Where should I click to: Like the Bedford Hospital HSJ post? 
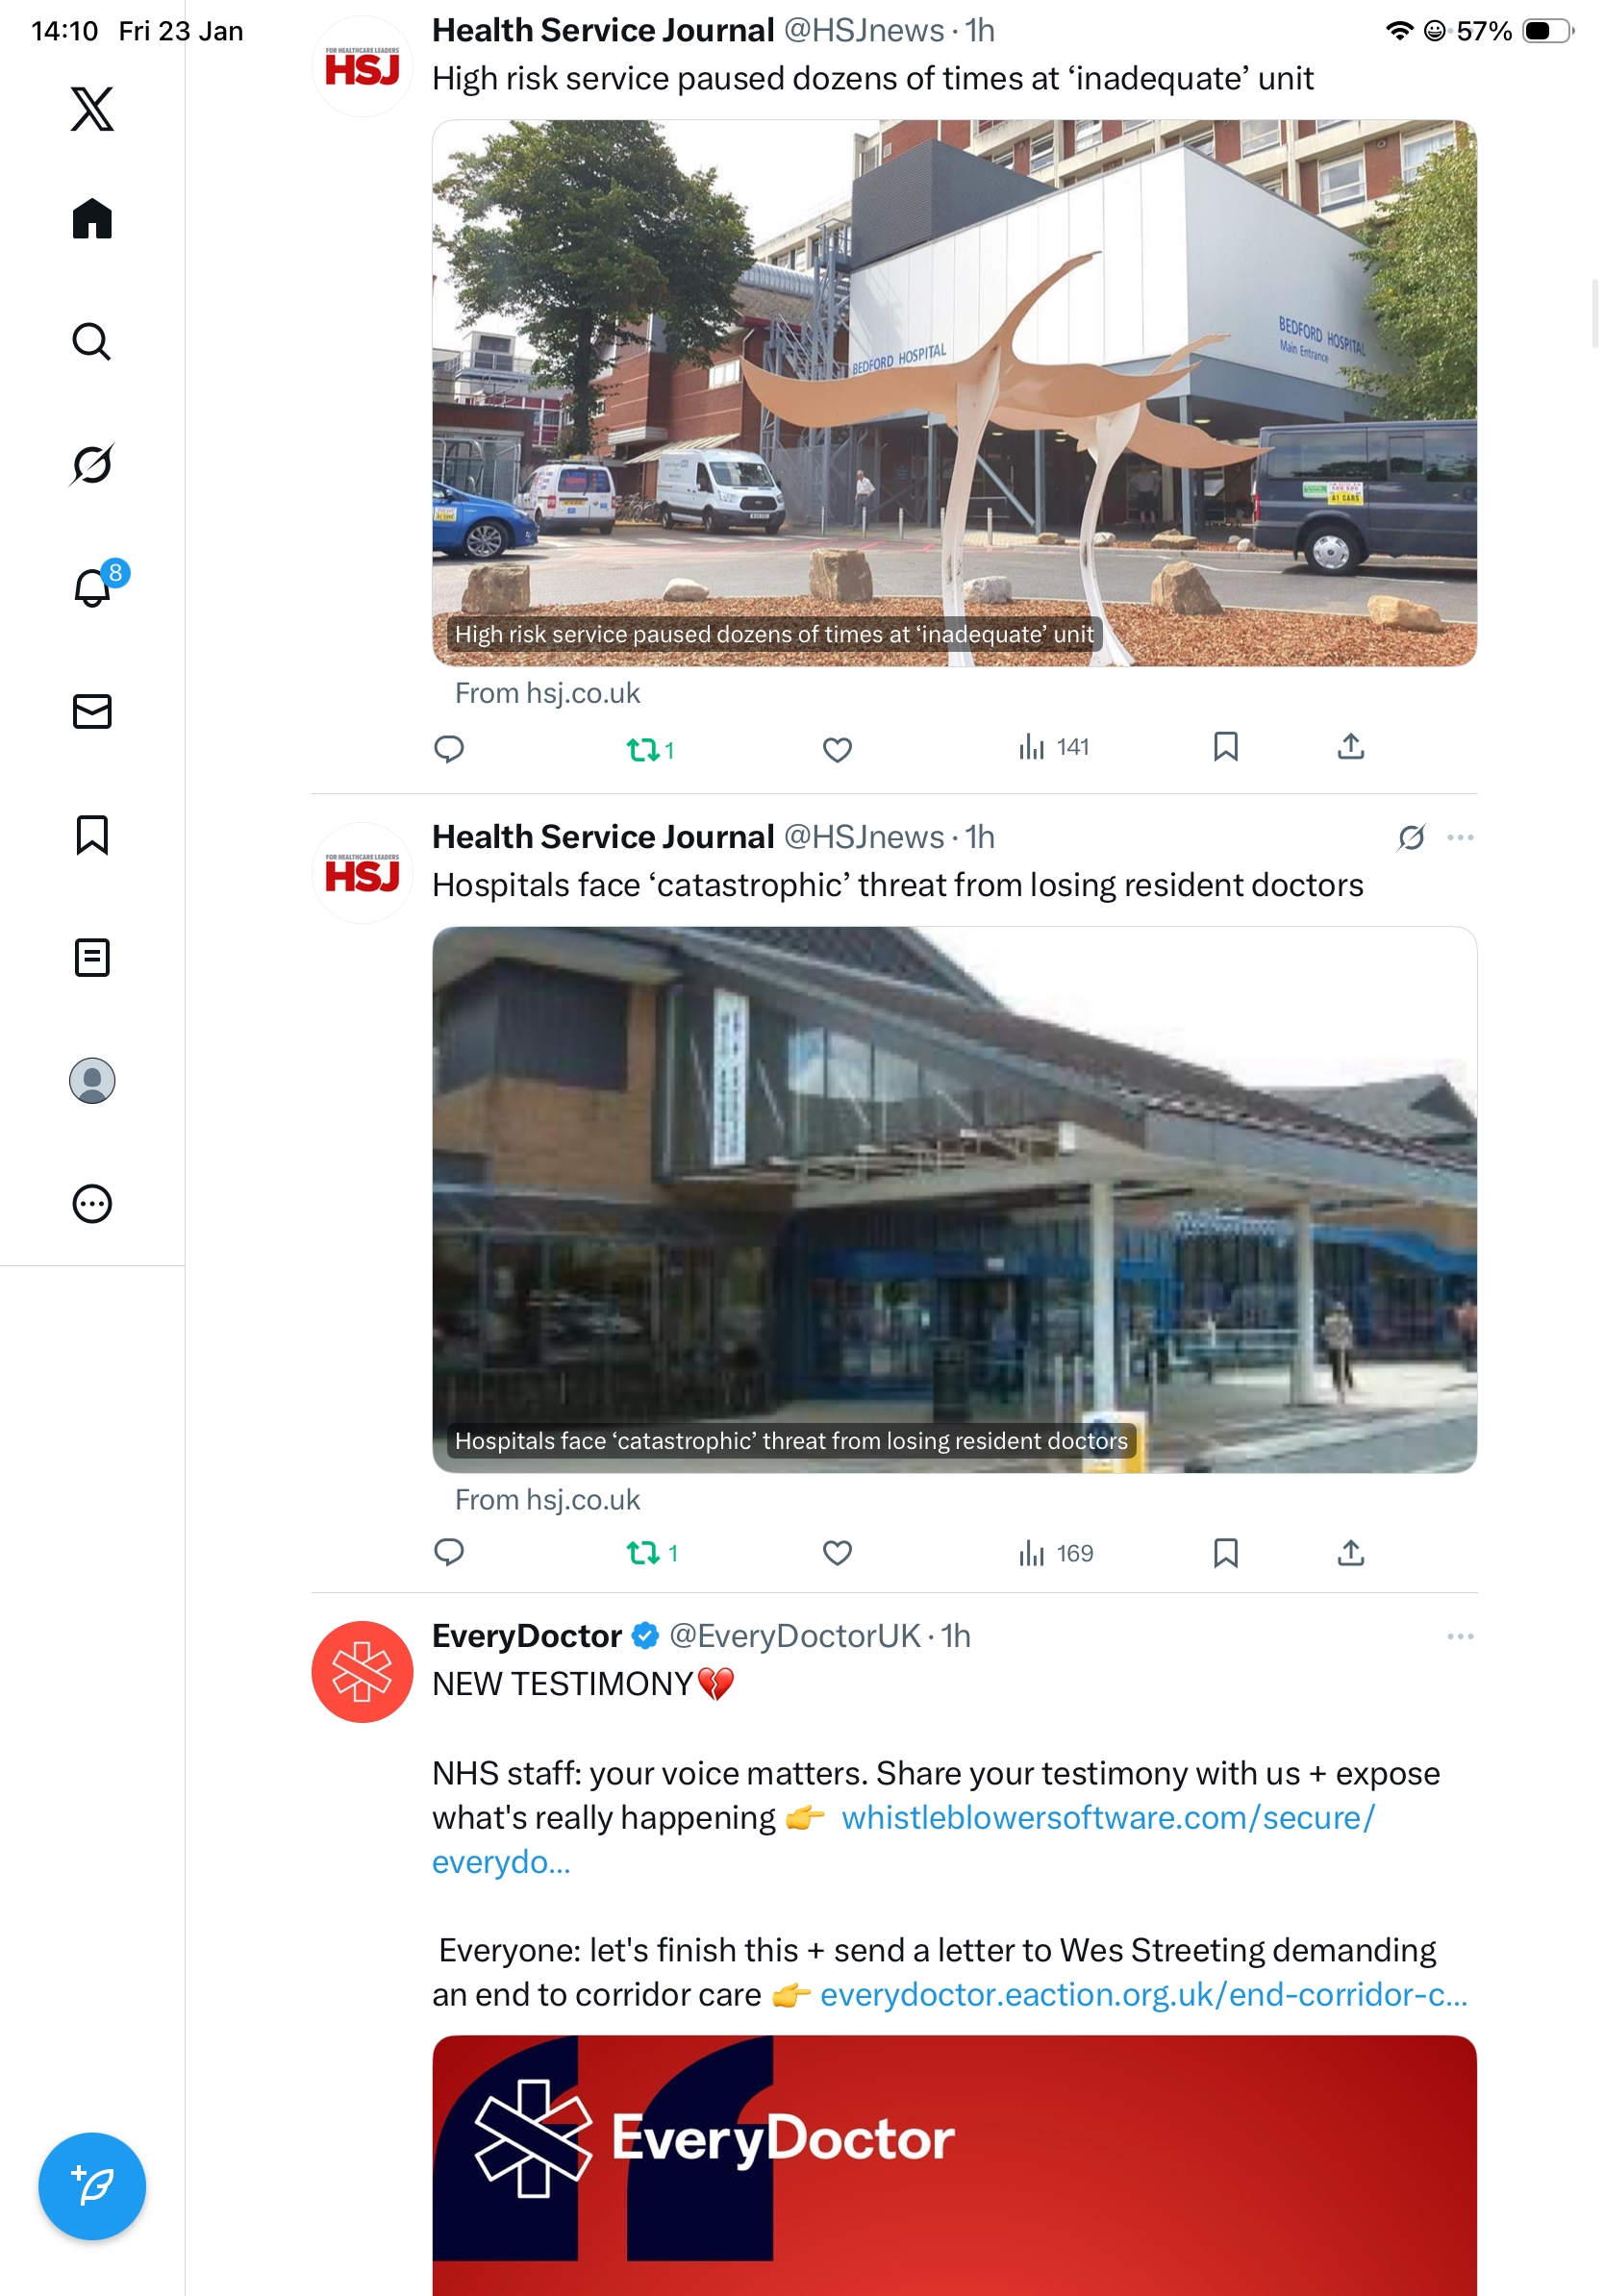point(837,748)
